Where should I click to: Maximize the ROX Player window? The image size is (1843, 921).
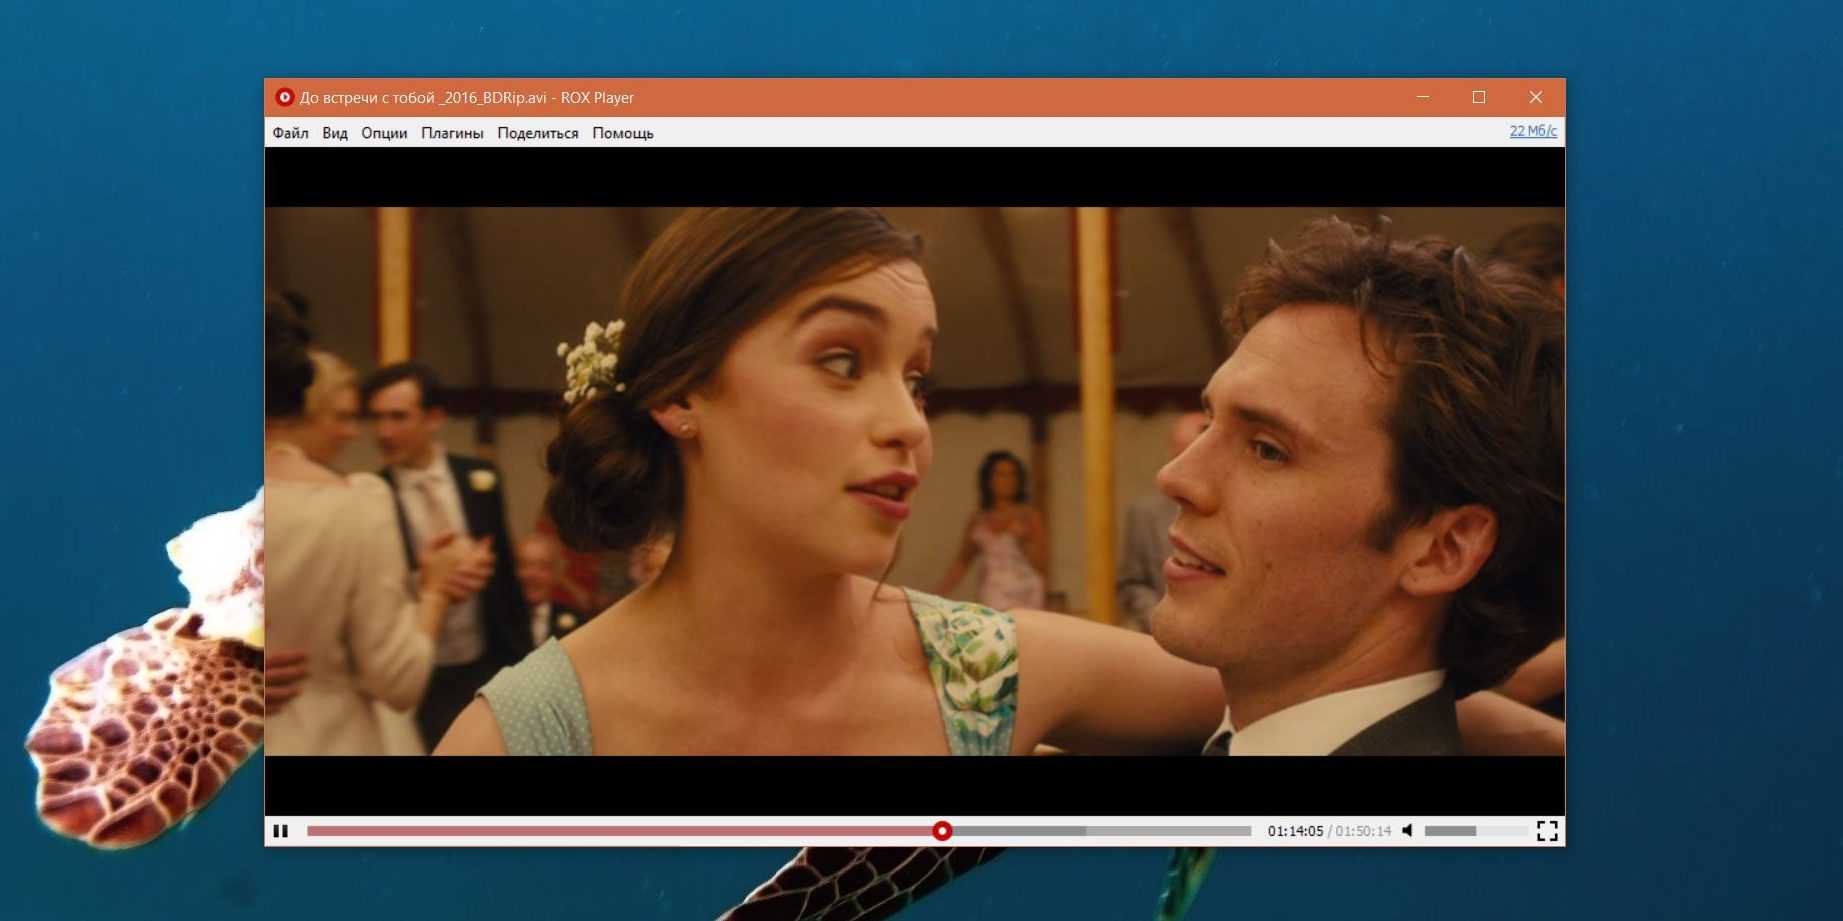pos(1479,97)
